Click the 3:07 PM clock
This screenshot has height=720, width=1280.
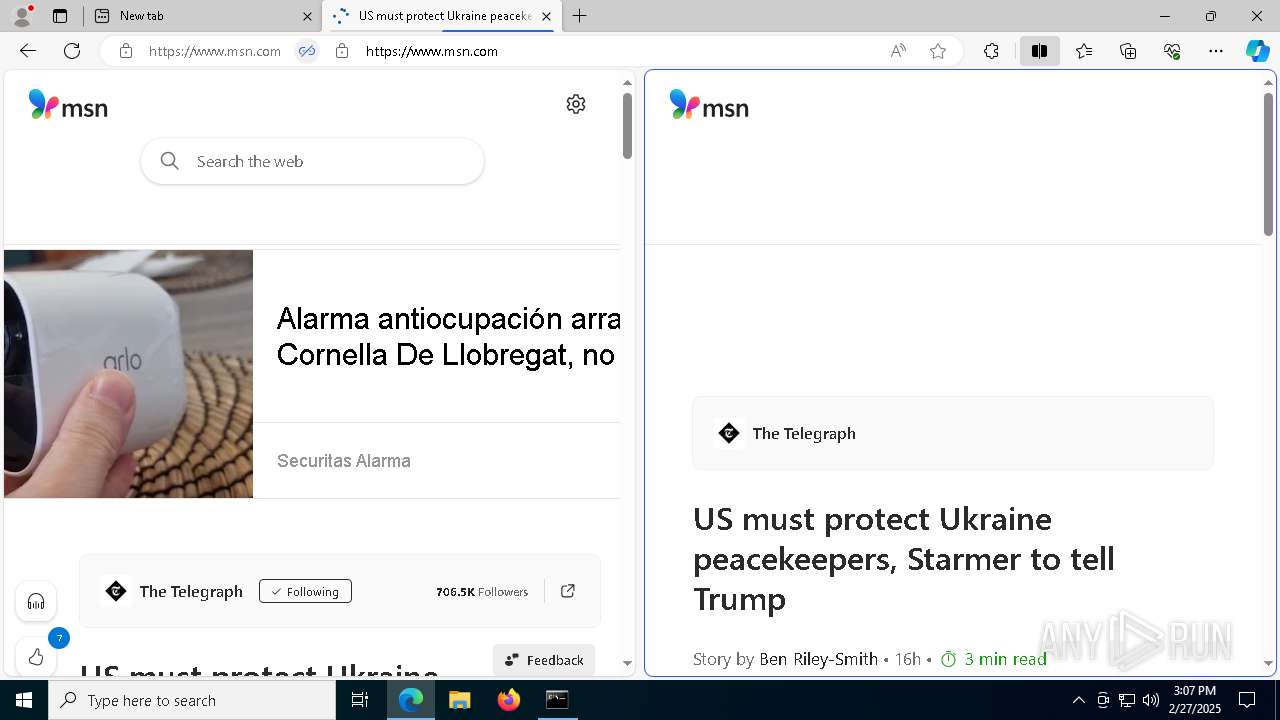tap(1195, 691)
